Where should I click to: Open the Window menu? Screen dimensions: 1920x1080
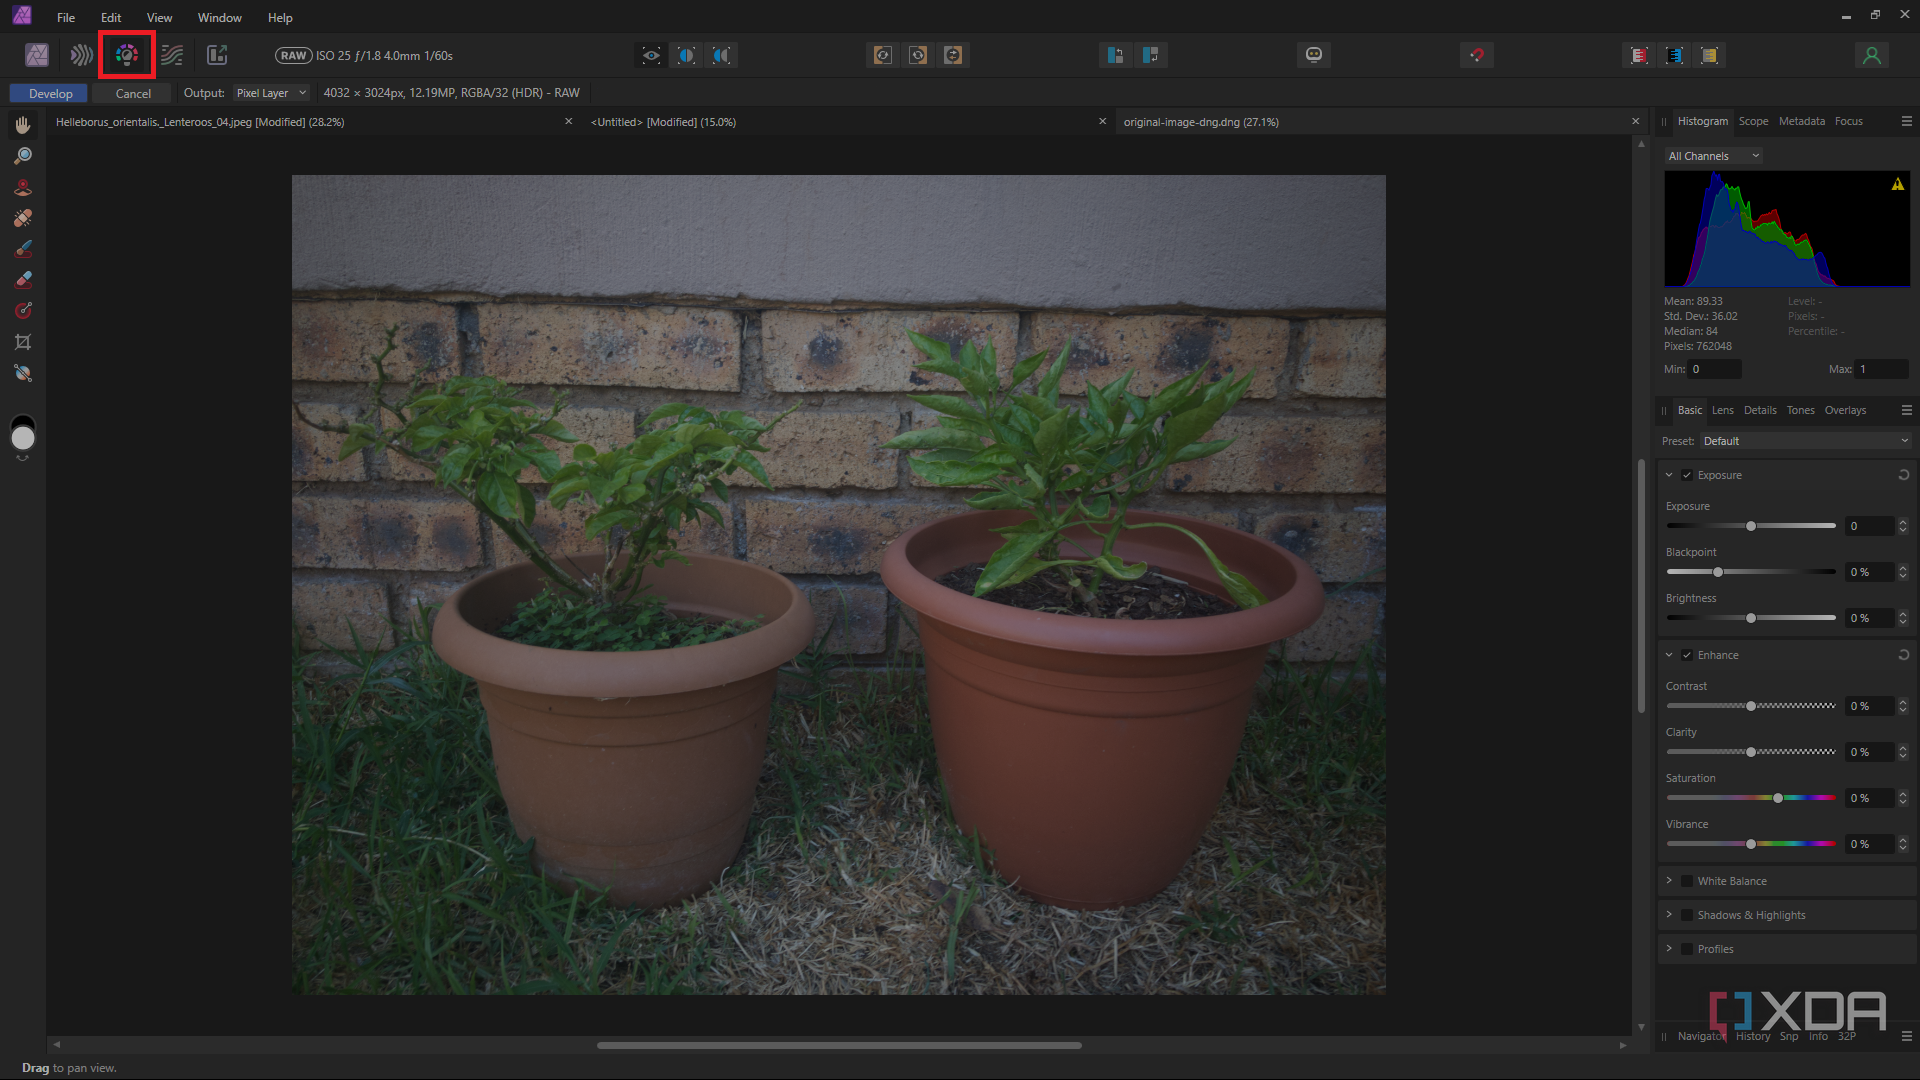coord(219,18)
